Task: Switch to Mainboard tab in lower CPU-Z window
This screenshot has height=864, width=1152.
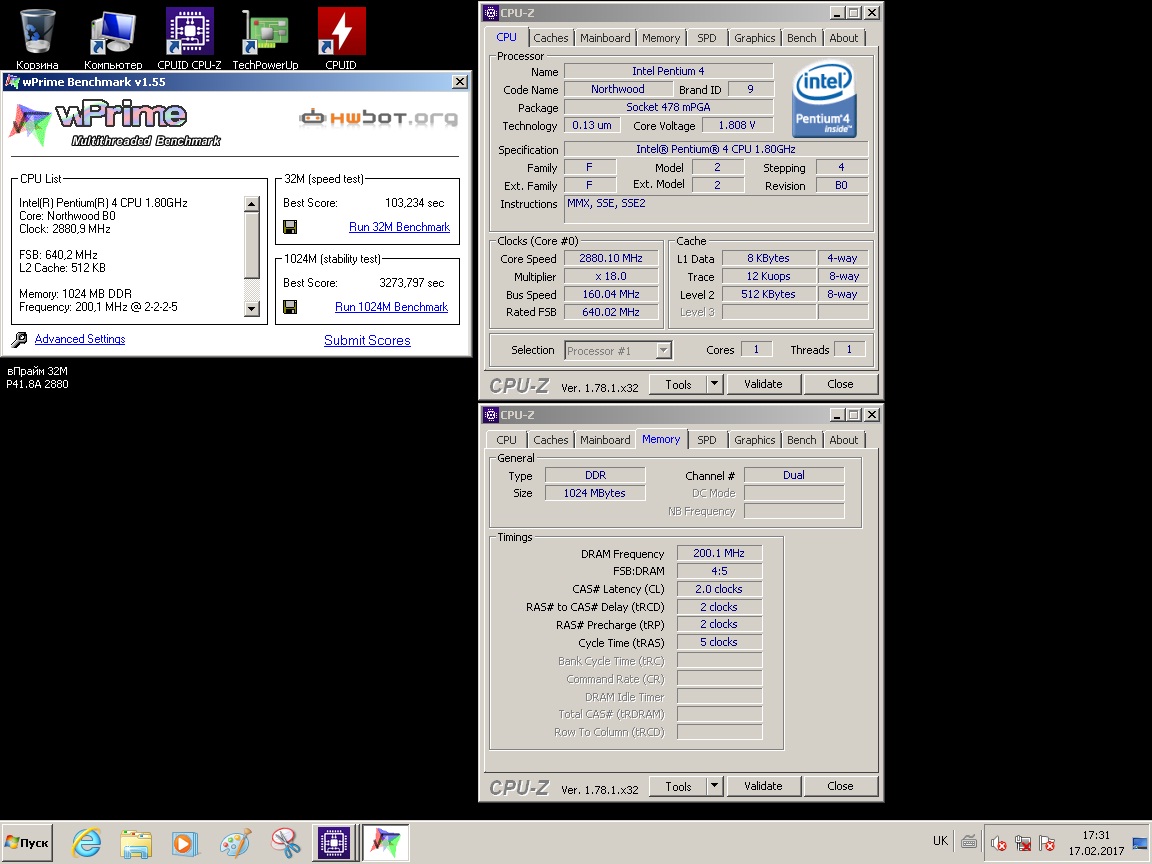Action: tap(605, 440)
